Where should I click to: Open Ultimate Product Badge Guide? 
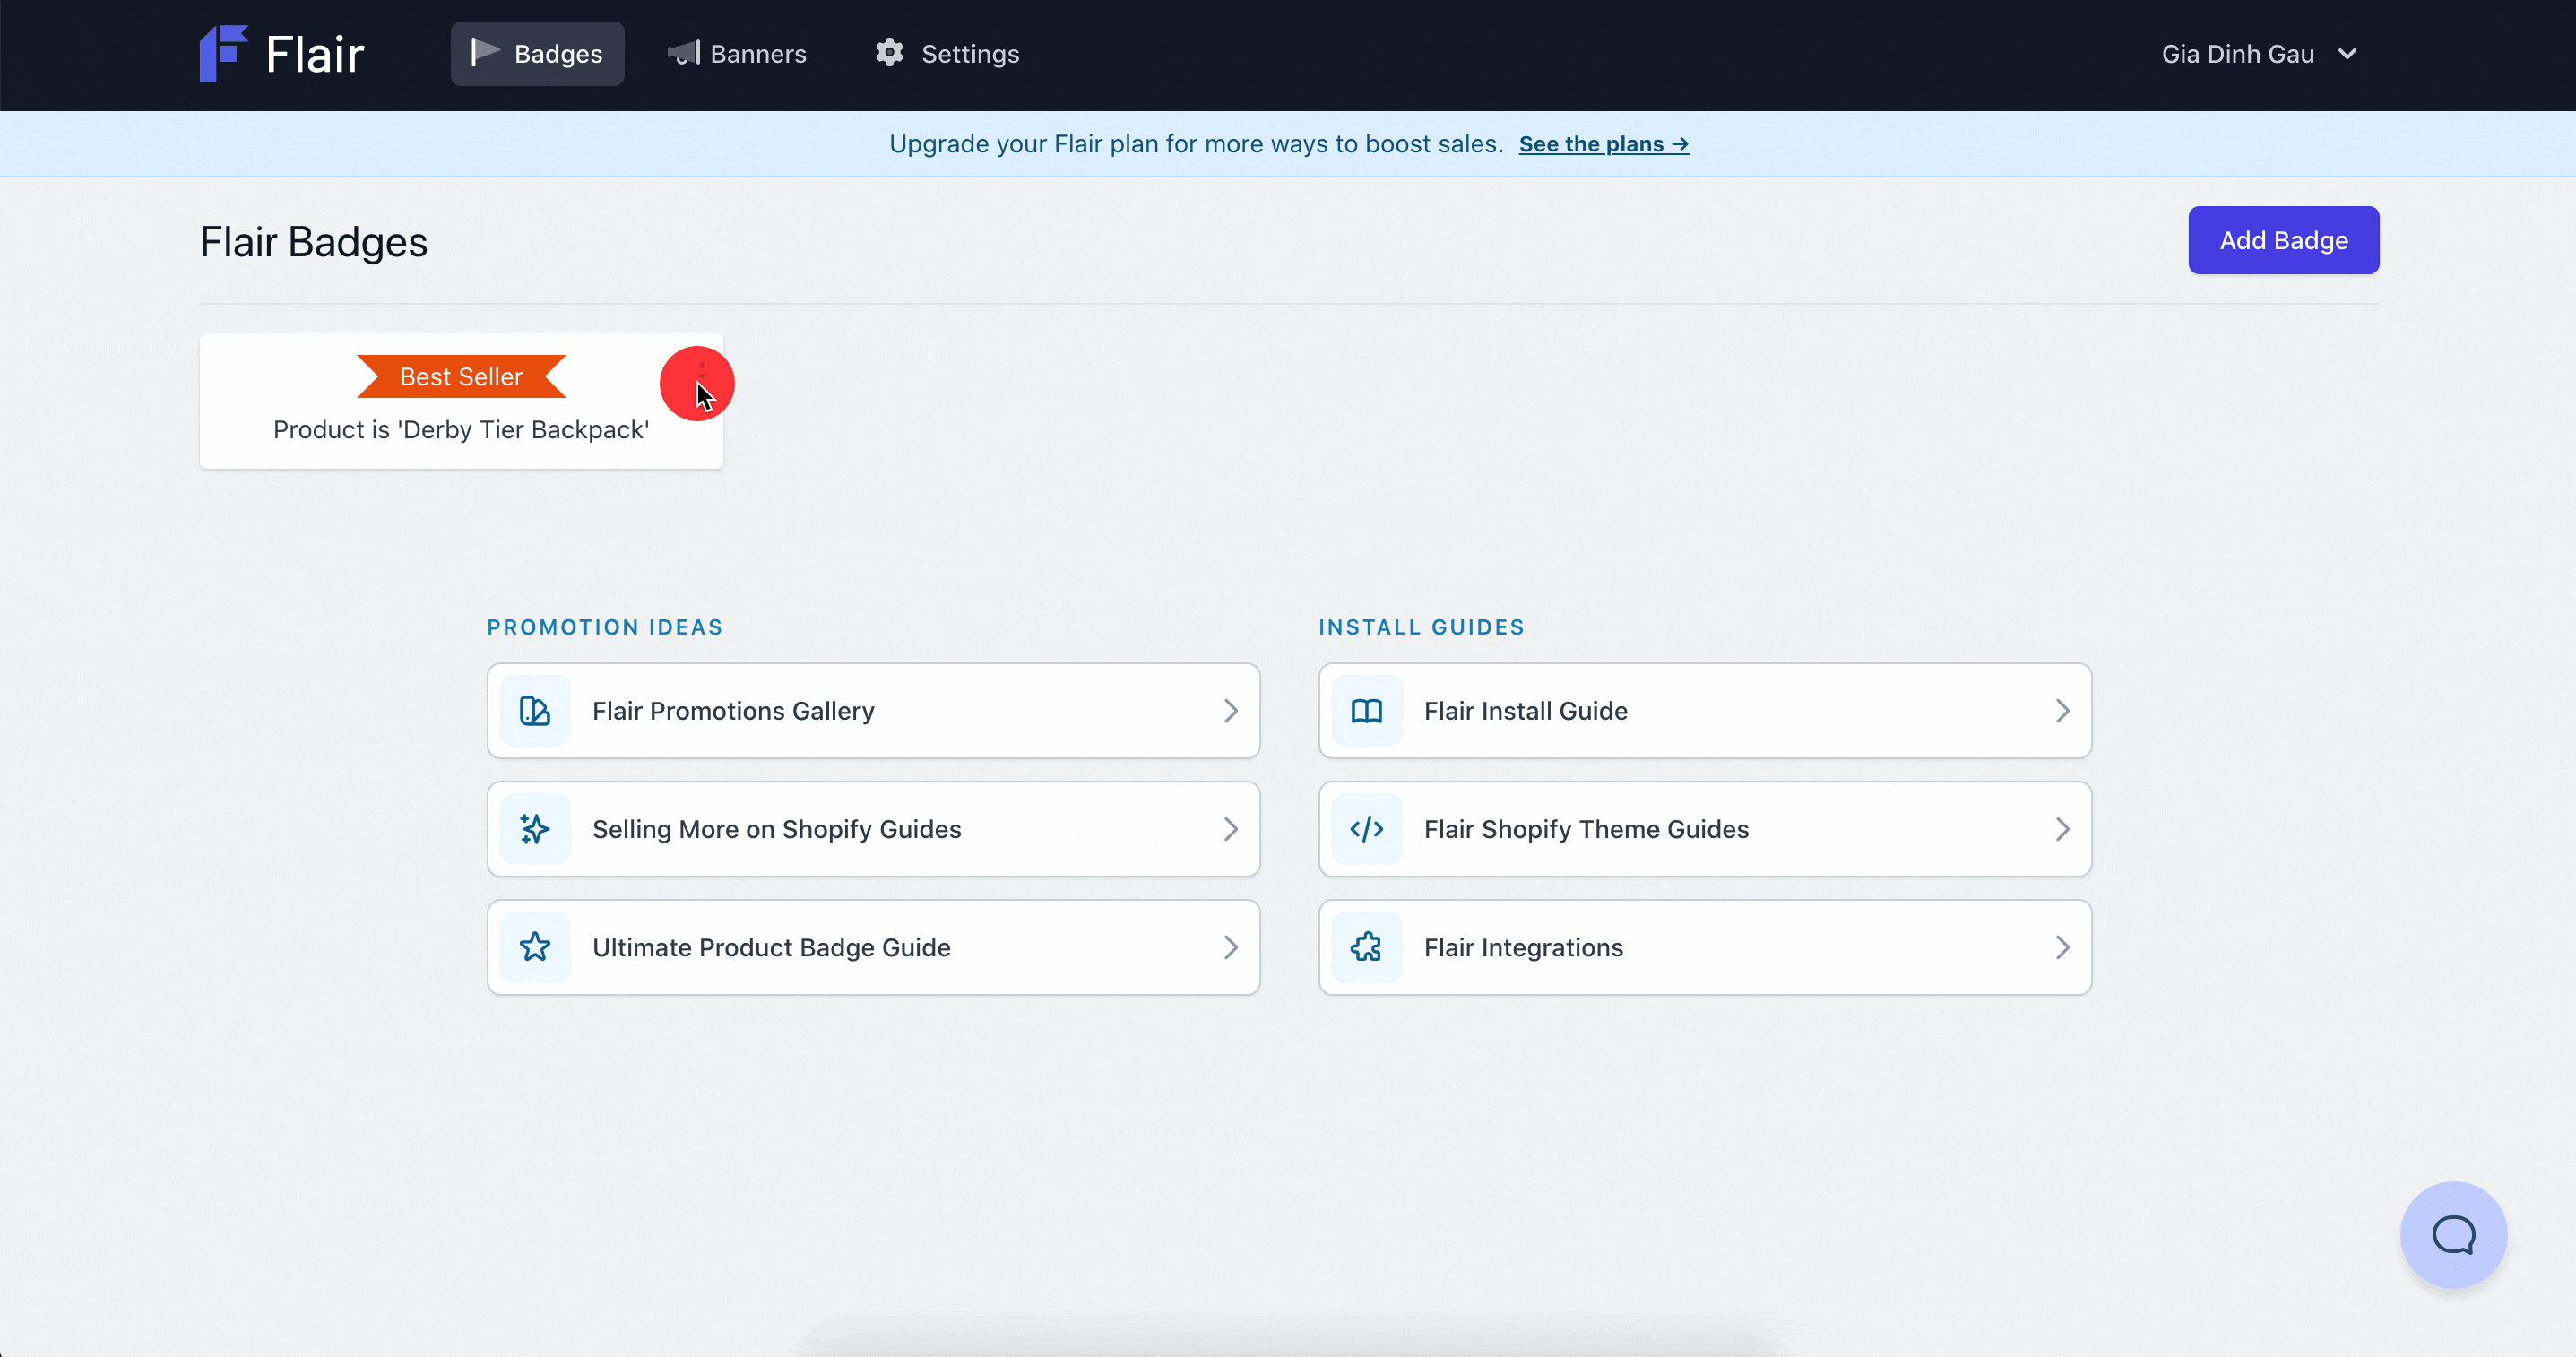coord(873,947)
